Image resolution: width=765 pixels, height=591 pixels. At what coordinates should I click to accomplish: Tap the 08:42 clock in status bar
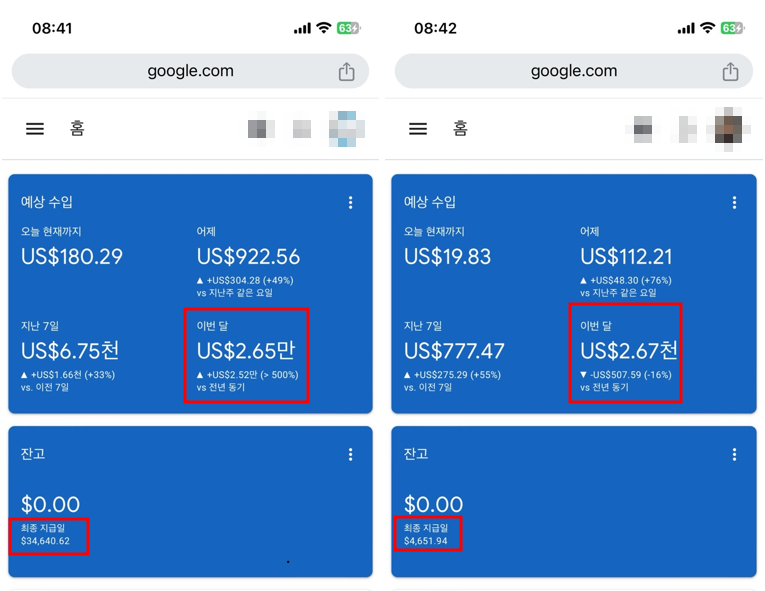(x=435, y=28)
